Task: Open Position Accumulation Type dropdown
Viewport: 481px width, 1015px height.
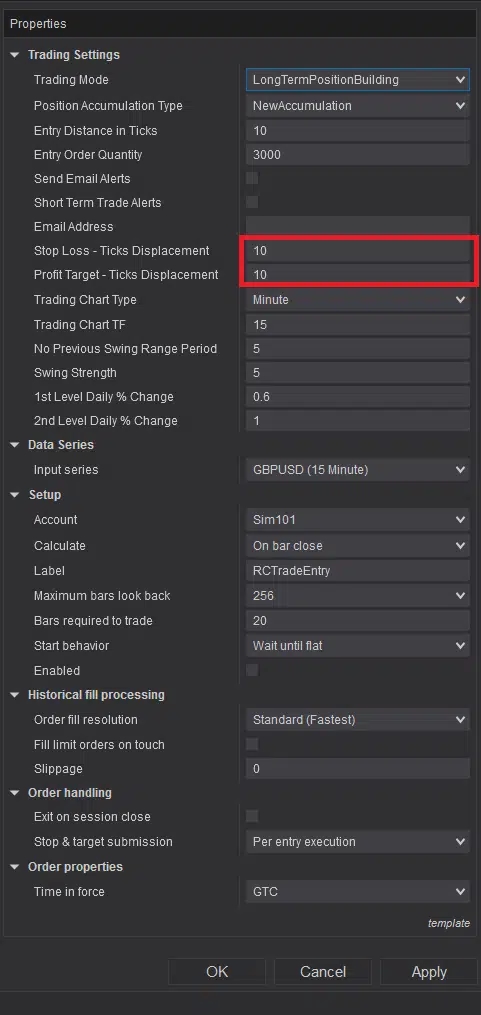Action: (357, 106)
